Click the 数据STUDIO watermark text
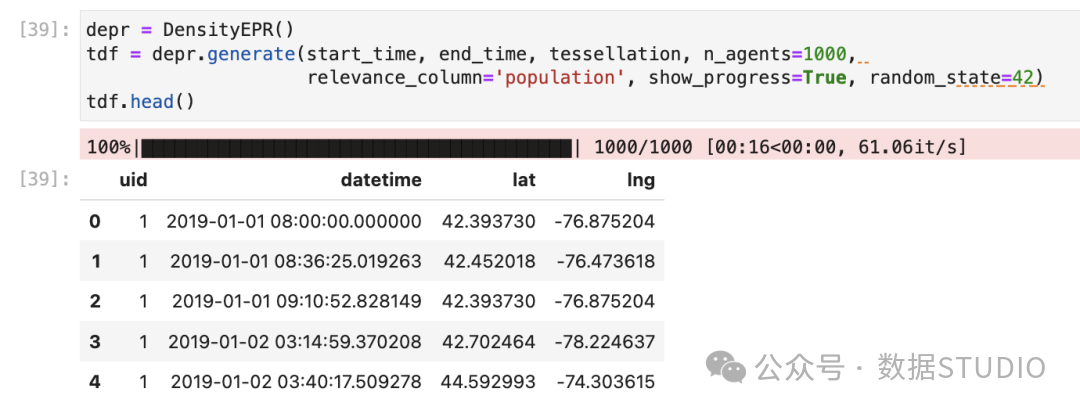This screenshot has width=1080, height=410. pos(961,368)
